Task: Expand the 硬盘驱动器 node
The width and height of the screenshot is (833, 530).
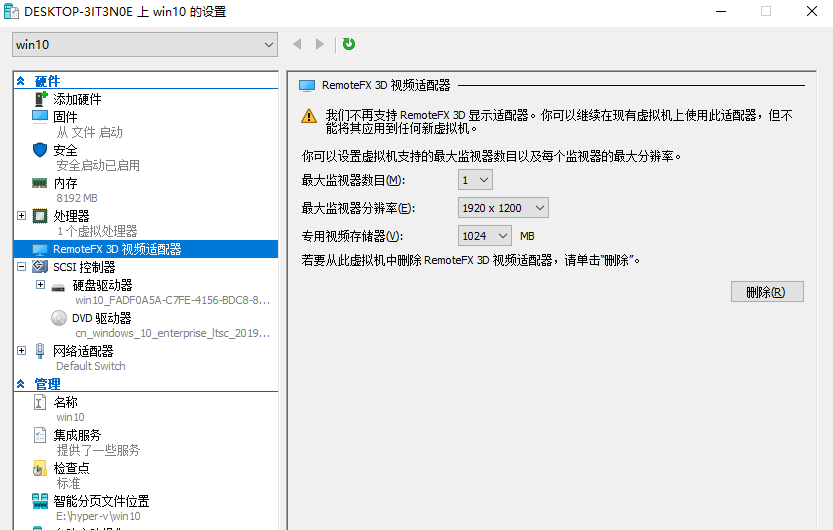Action: 41,285
